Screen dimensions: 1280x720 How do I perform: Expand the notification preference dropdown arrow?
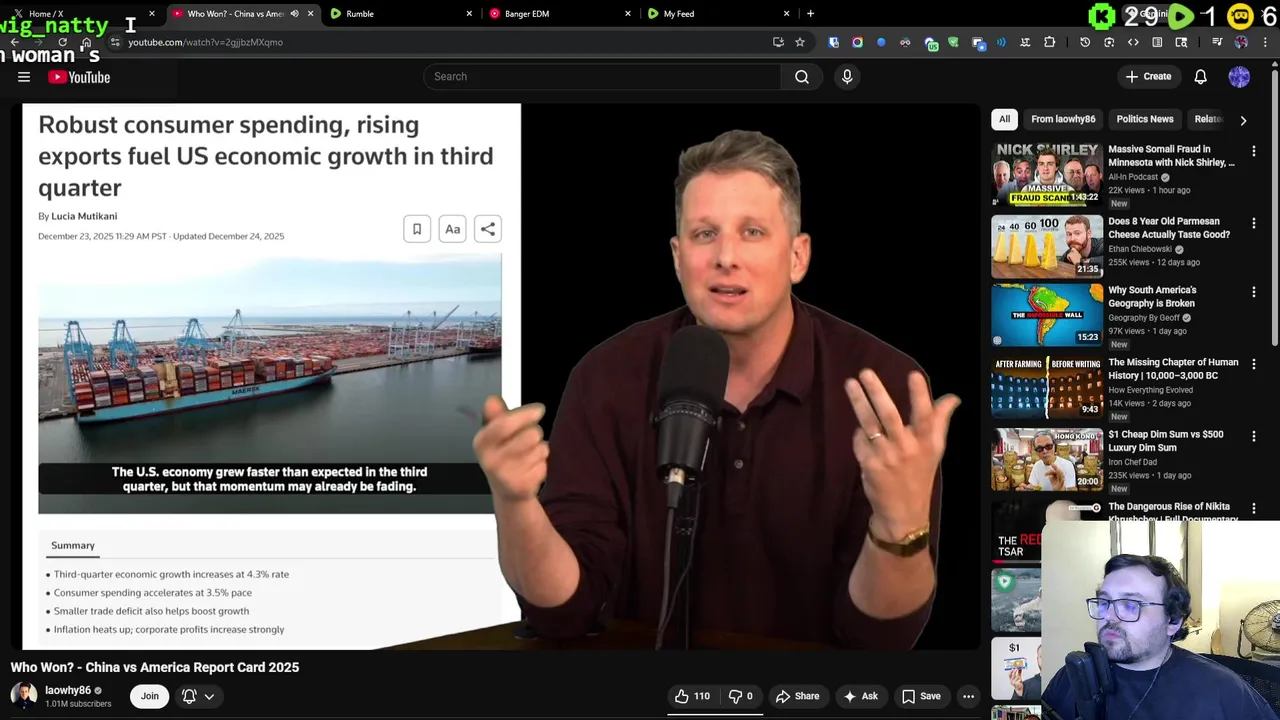[x=209, y=696]
